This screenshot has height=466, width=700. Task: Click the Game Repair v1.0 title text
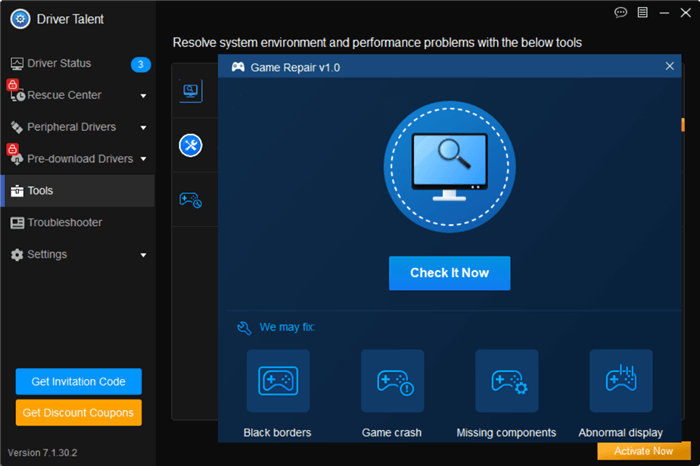click(295, 68)
